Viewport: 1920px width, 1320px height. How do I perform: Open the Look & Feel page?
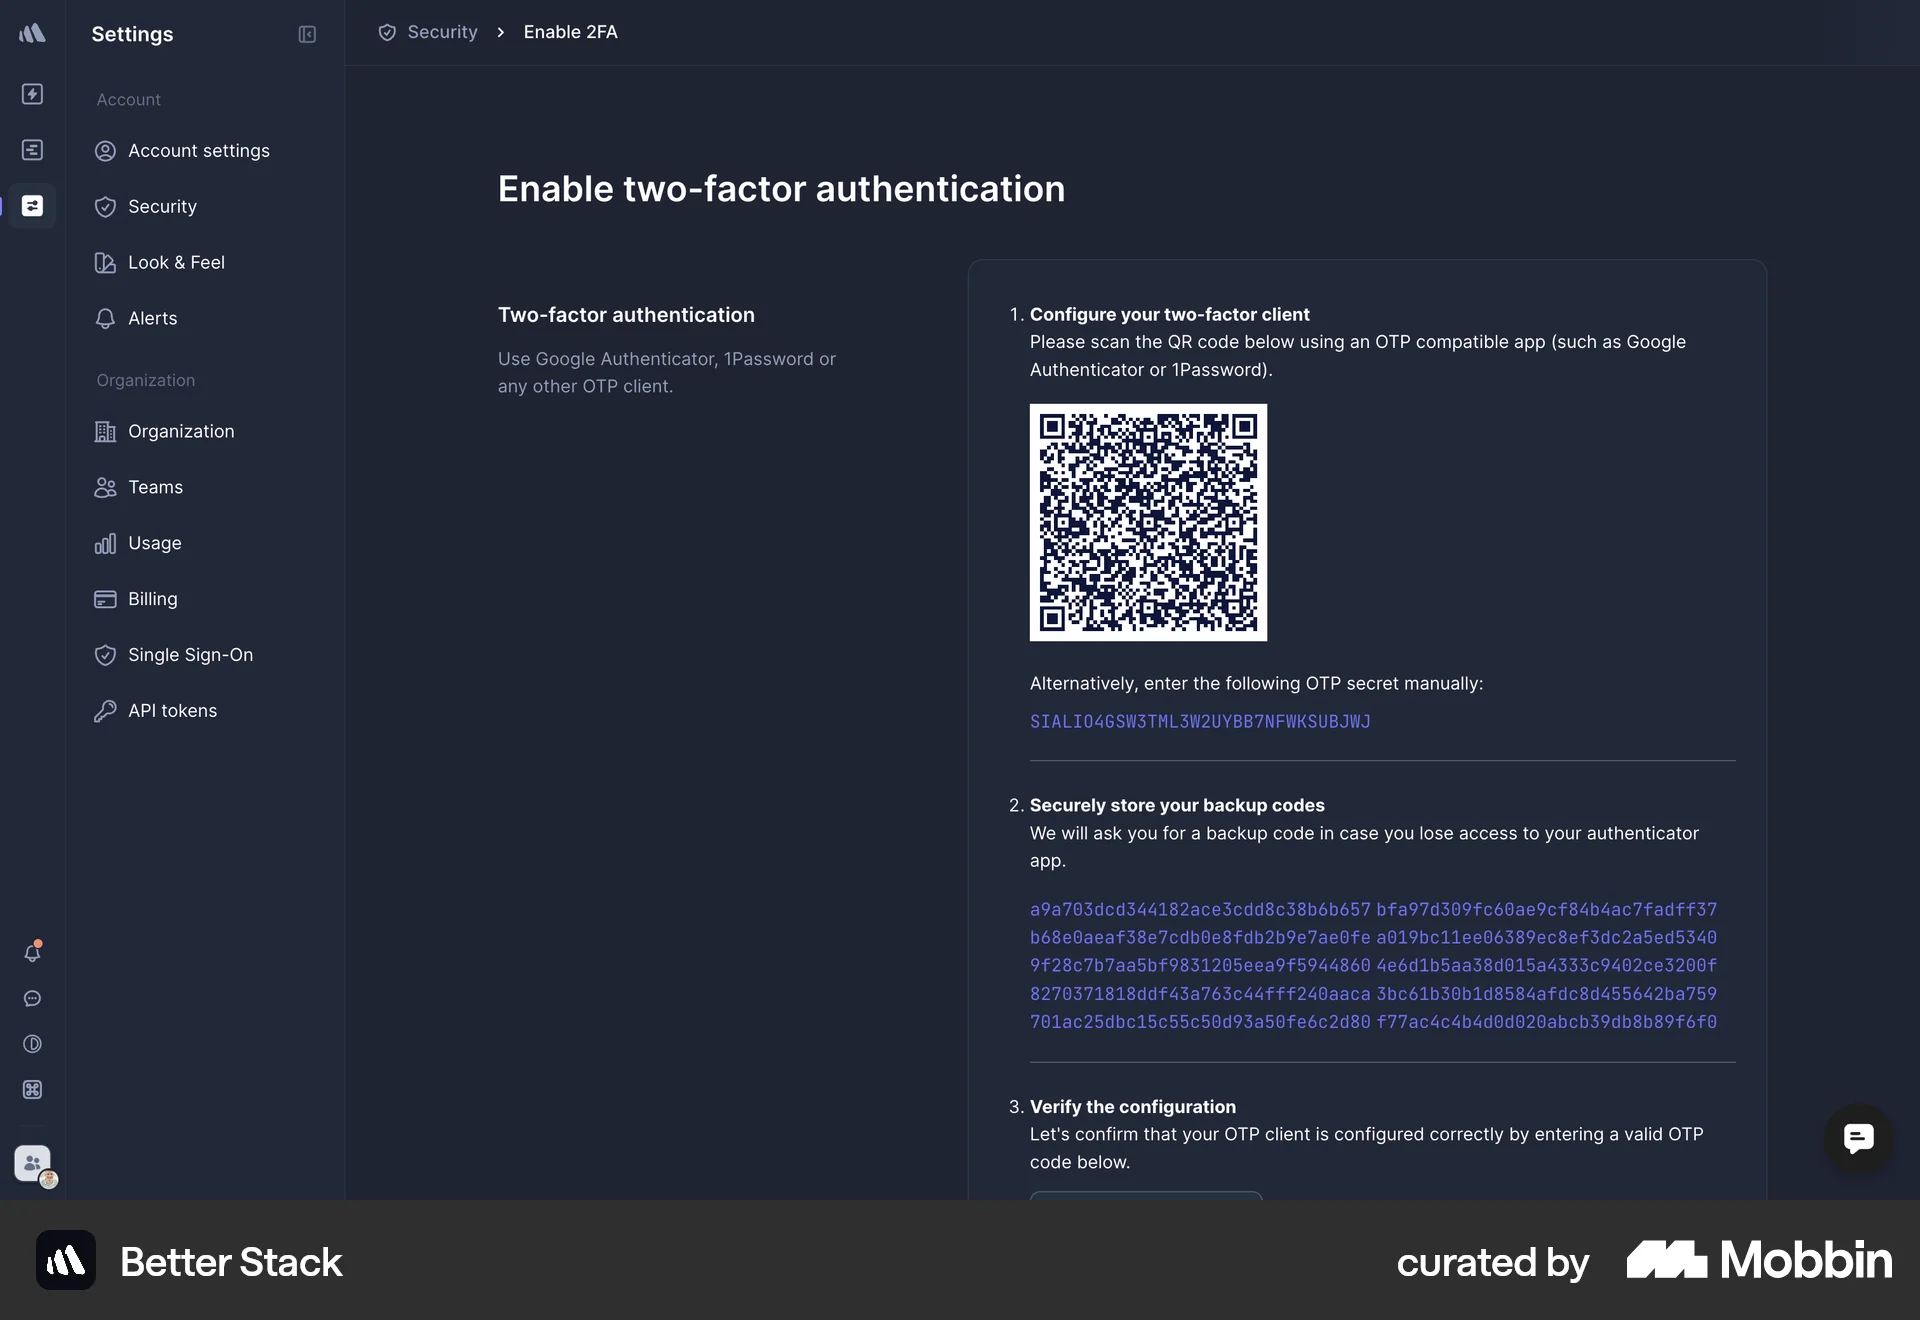[x=176, y=262]
